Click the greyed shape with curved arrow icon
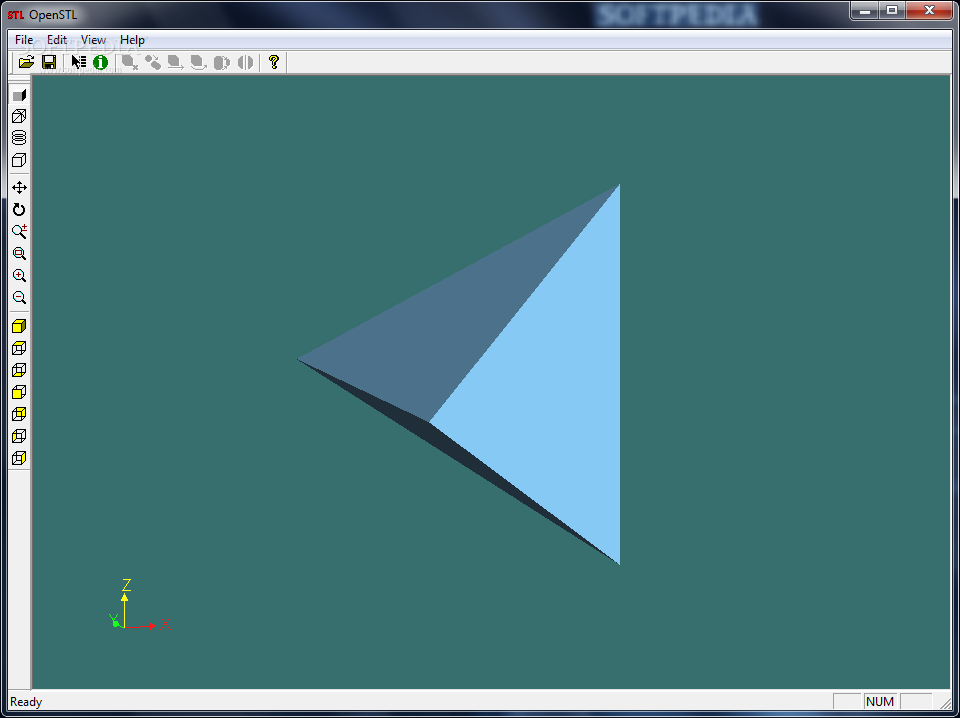The height and width of the screenshot is (718, 960). click(x=198, y=62)
